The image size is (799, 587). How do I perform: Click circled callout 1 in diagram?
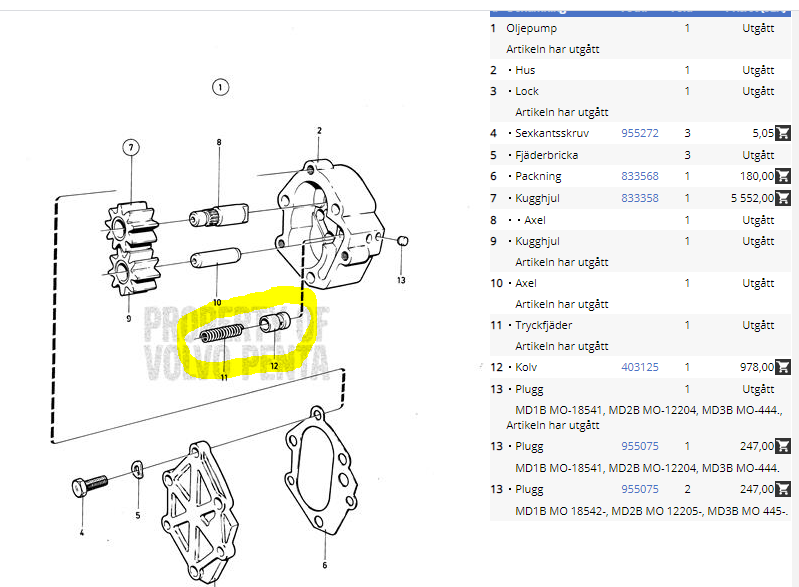tap(220, 87)
